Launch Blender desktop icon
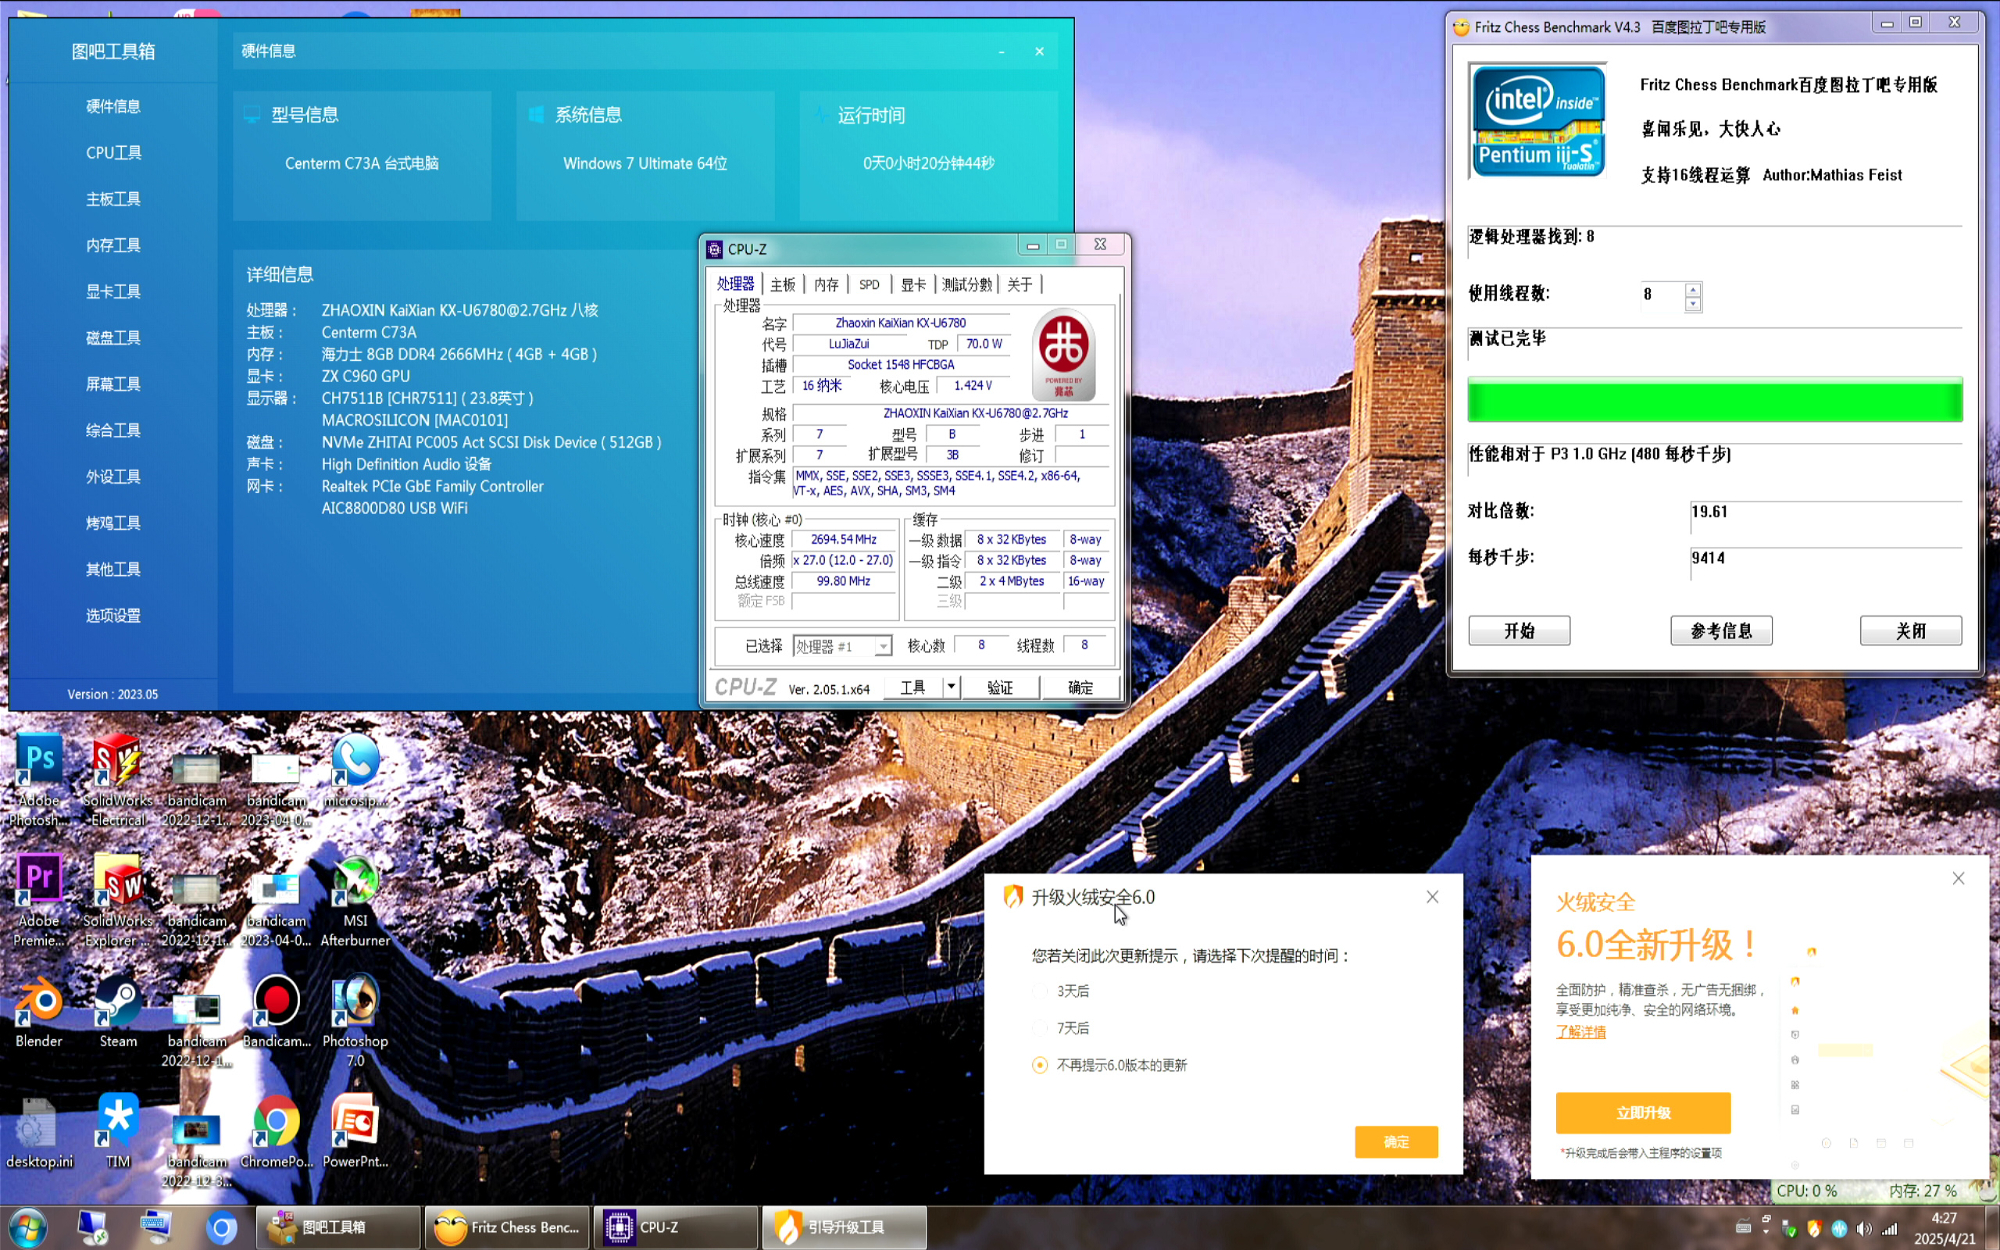2000x1250 pixels. (39, 1012)
